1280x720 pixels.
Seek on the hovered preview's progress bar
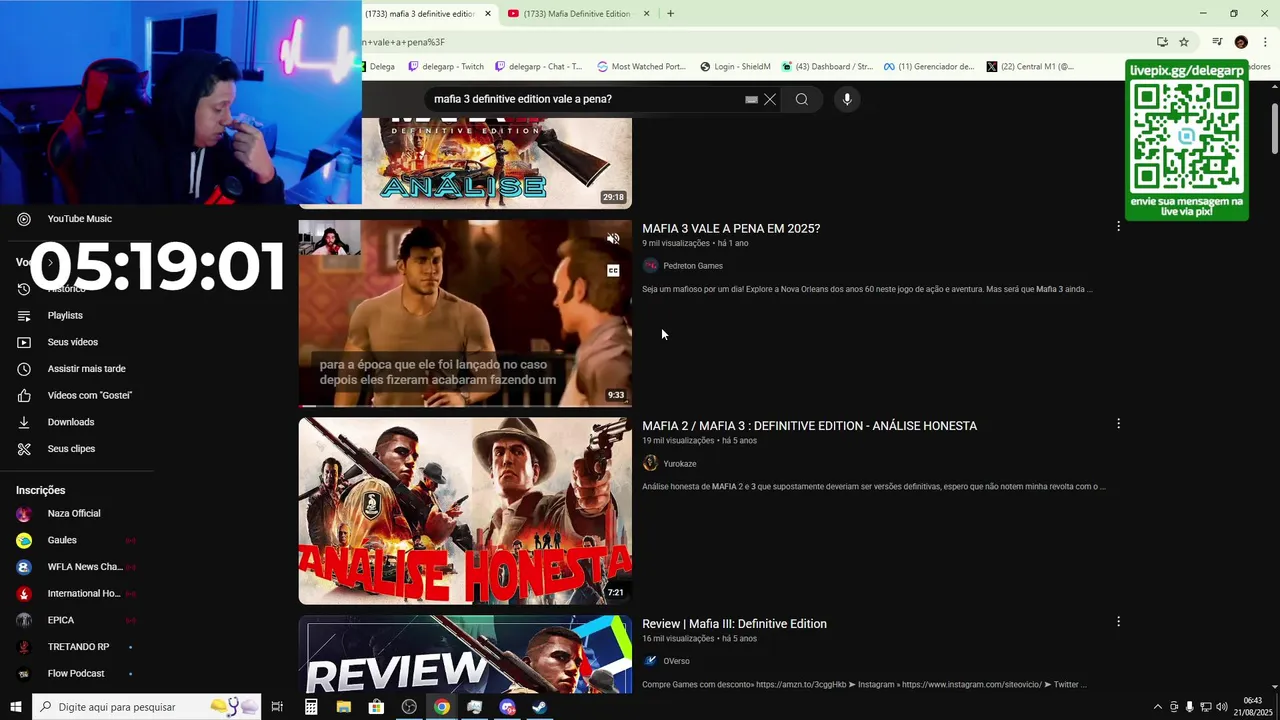click(x=465, y=405)
